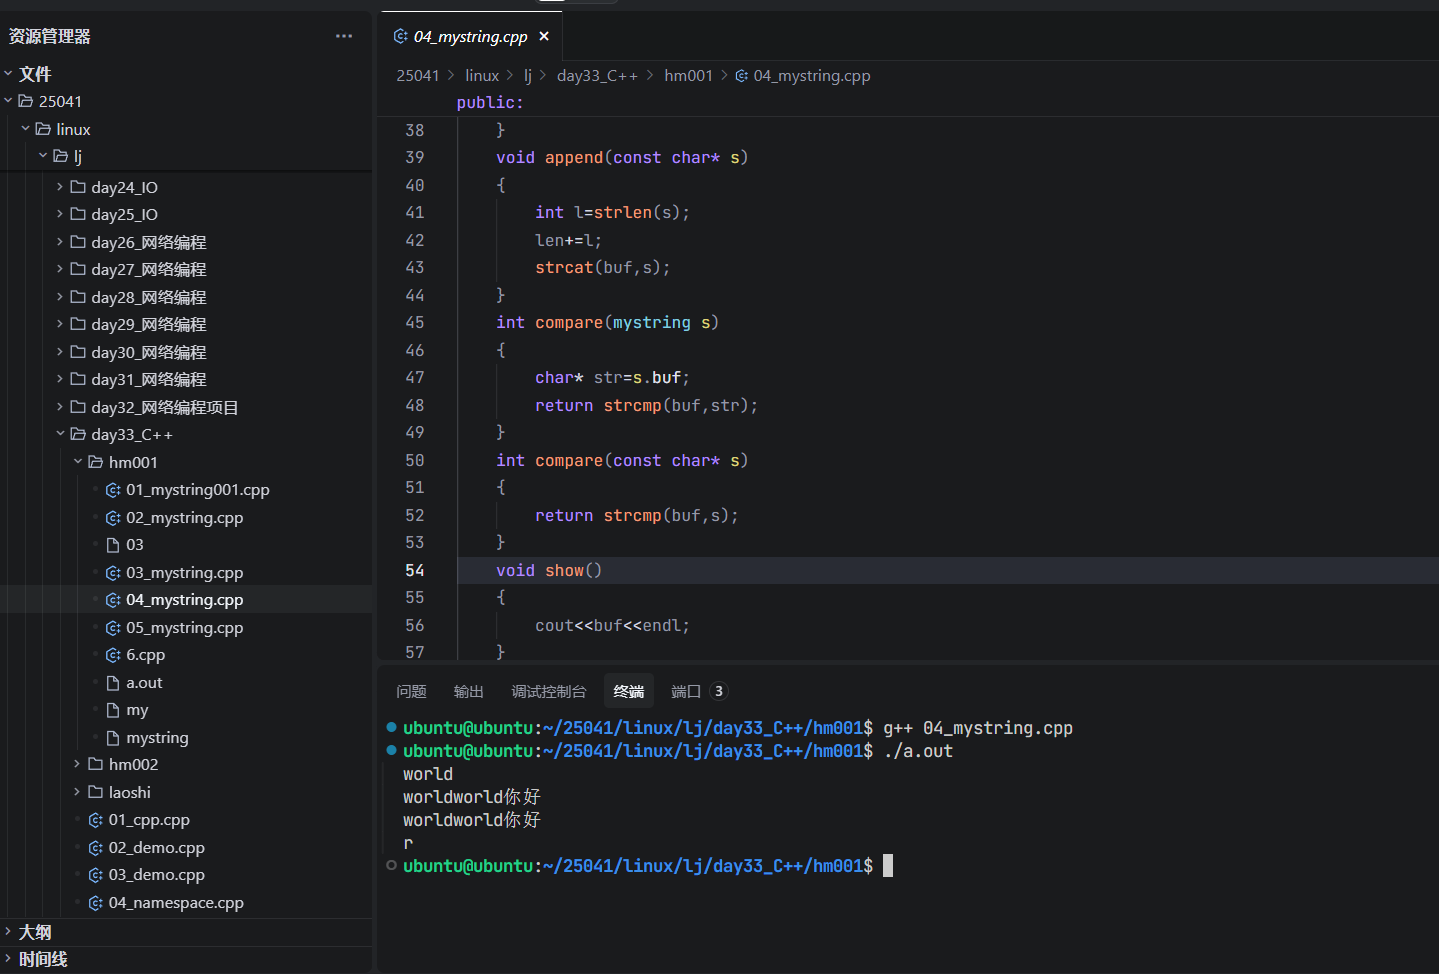This screenshot has width=1439, height=974.
Task: Close the 04_mystring.cpp editor tab
Action: click(544, 36)
